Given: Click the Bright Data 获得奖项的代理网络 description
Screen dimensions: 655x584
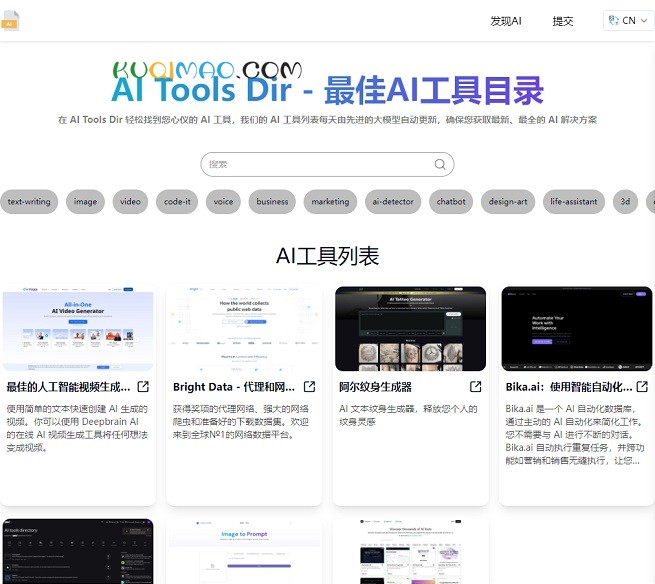Looking at the screenshot, I should (x=241, y=421).
